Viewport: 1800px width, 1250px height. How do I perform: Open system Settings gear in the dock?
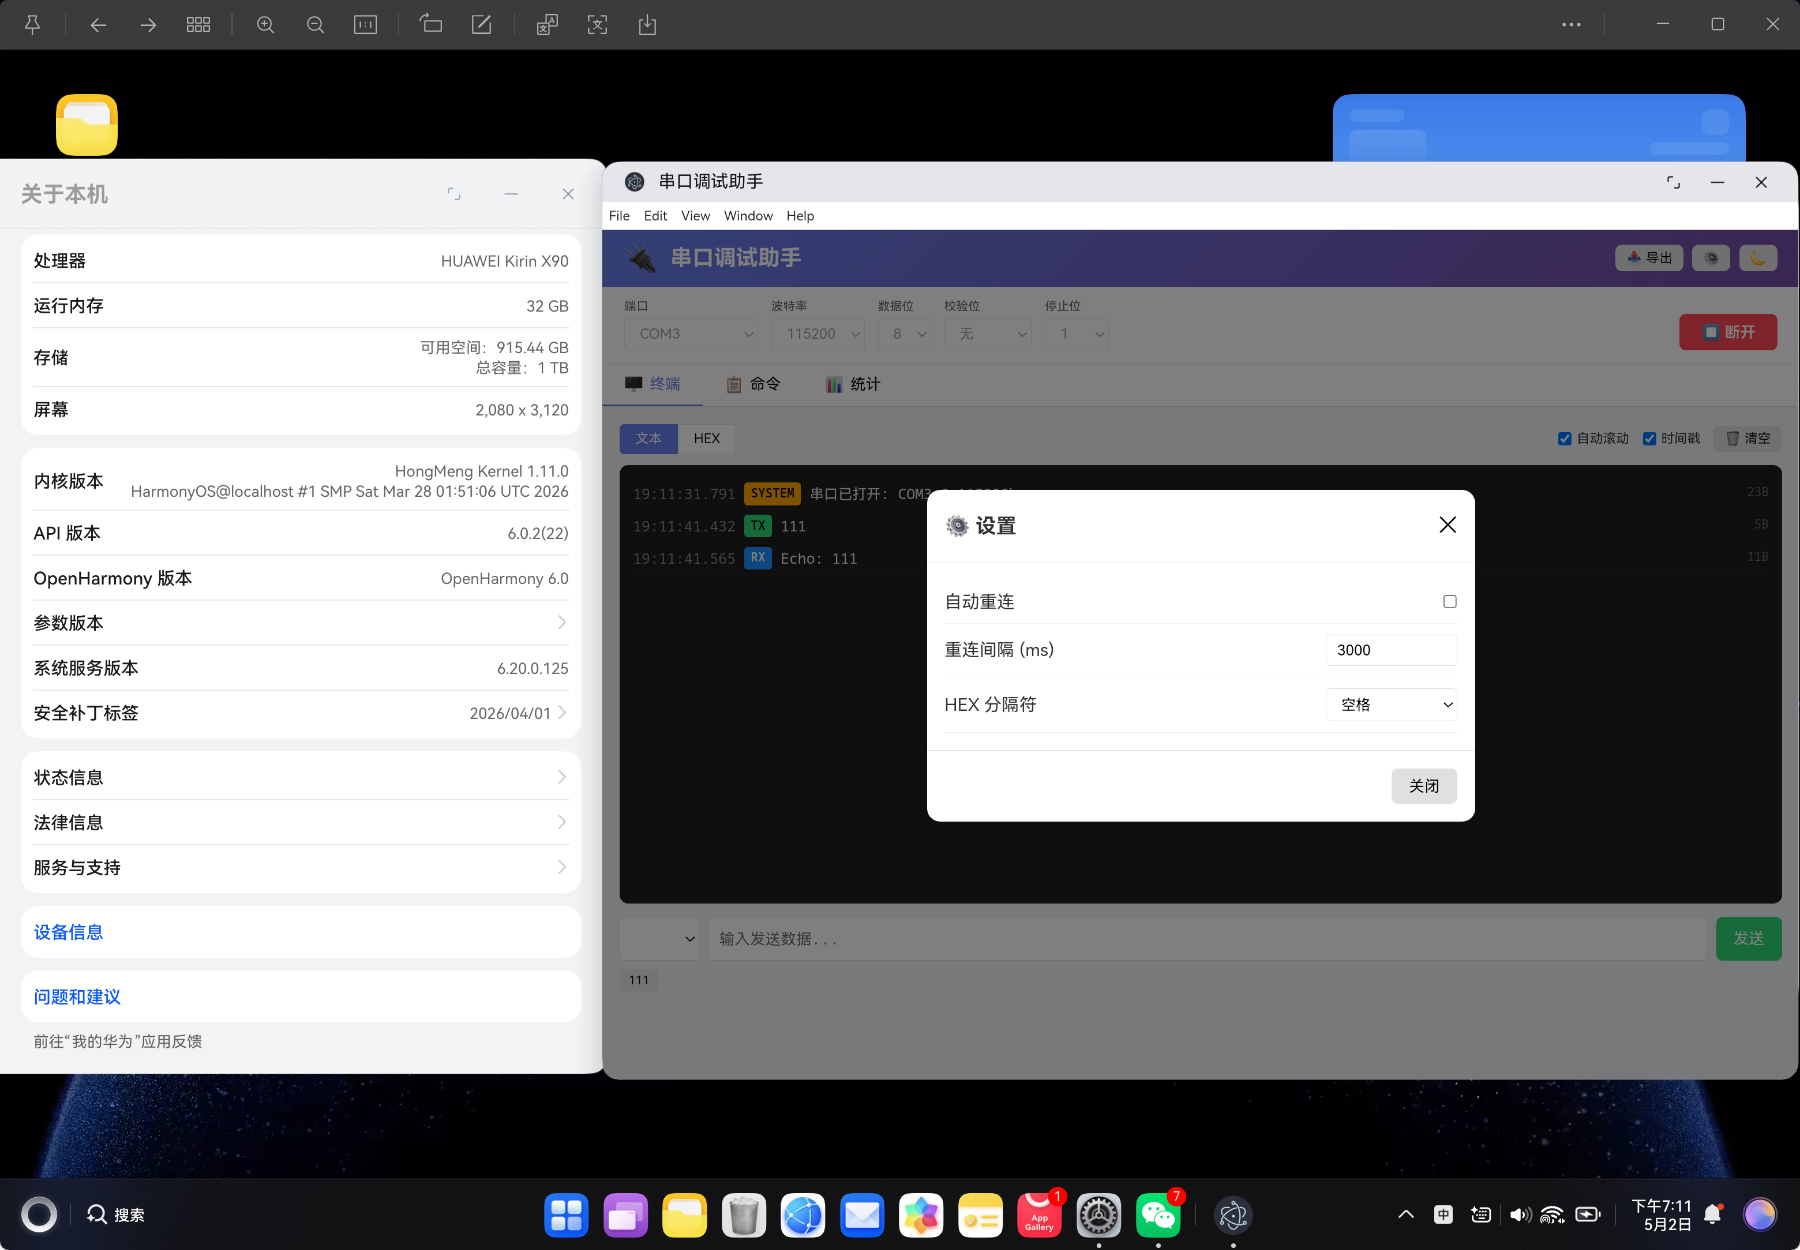1099,1215
